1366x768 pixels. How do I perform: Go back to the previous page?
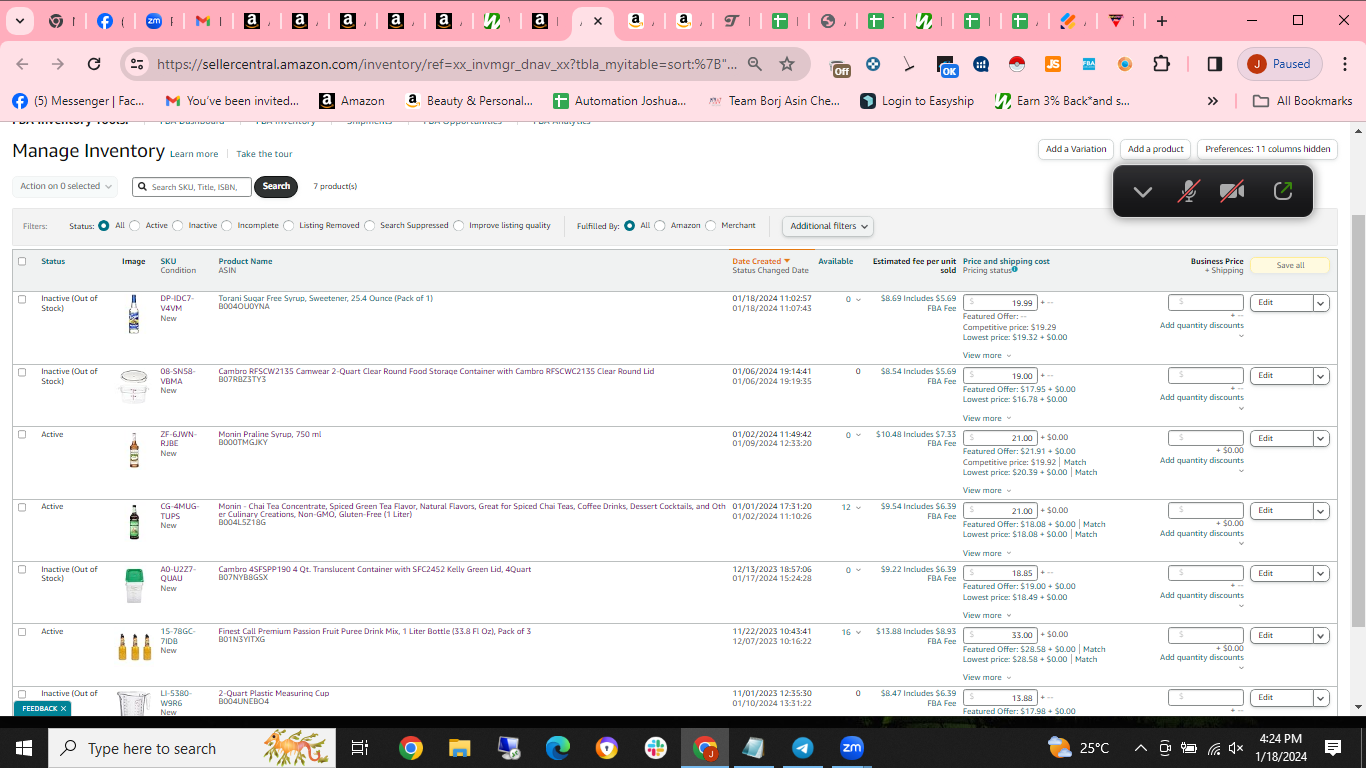tap(22, 64)
